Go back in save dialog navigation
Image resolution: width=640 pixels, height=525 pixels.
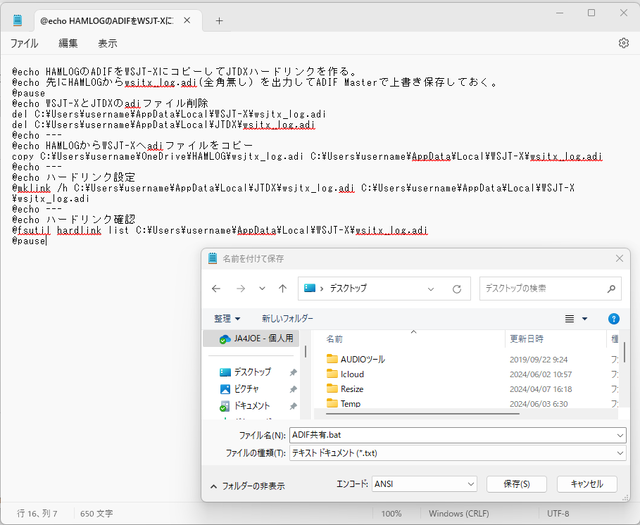coord(216,289)
